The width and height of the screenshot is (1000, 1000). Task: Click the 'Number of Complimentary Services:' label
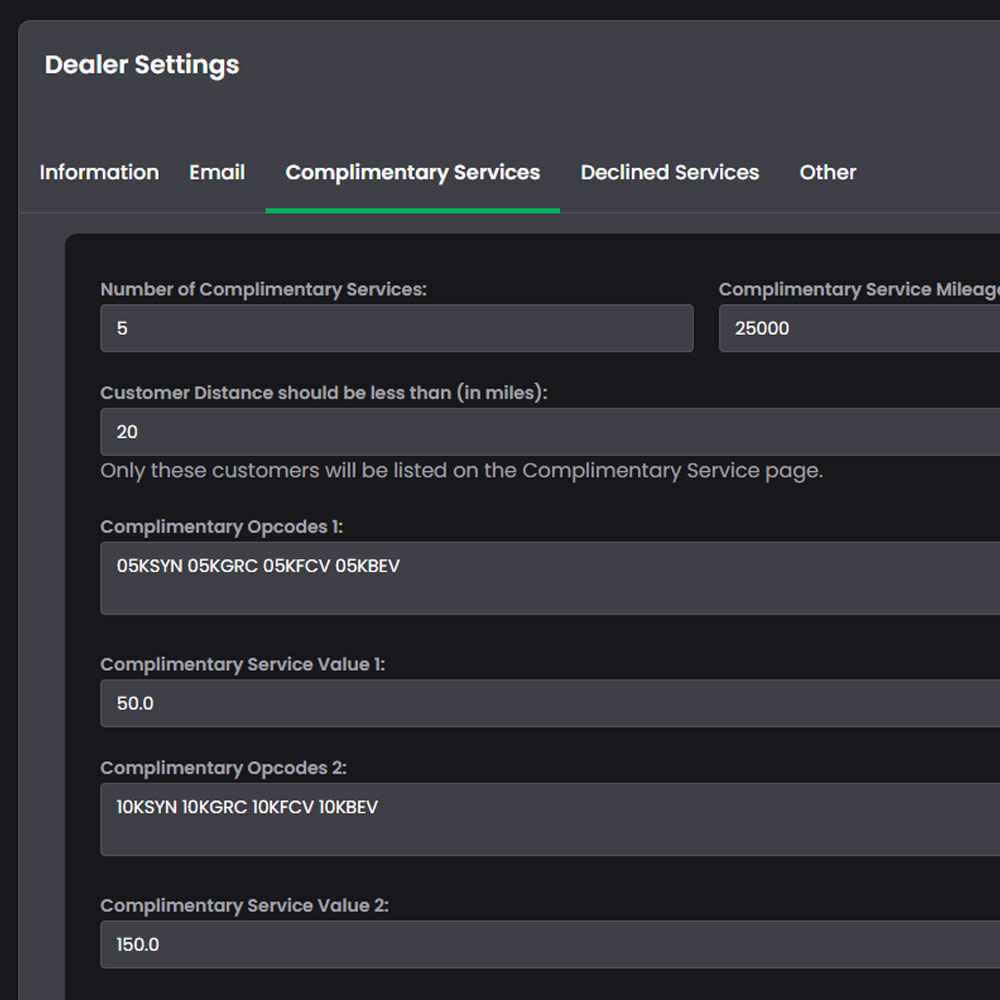pos(263,290)
